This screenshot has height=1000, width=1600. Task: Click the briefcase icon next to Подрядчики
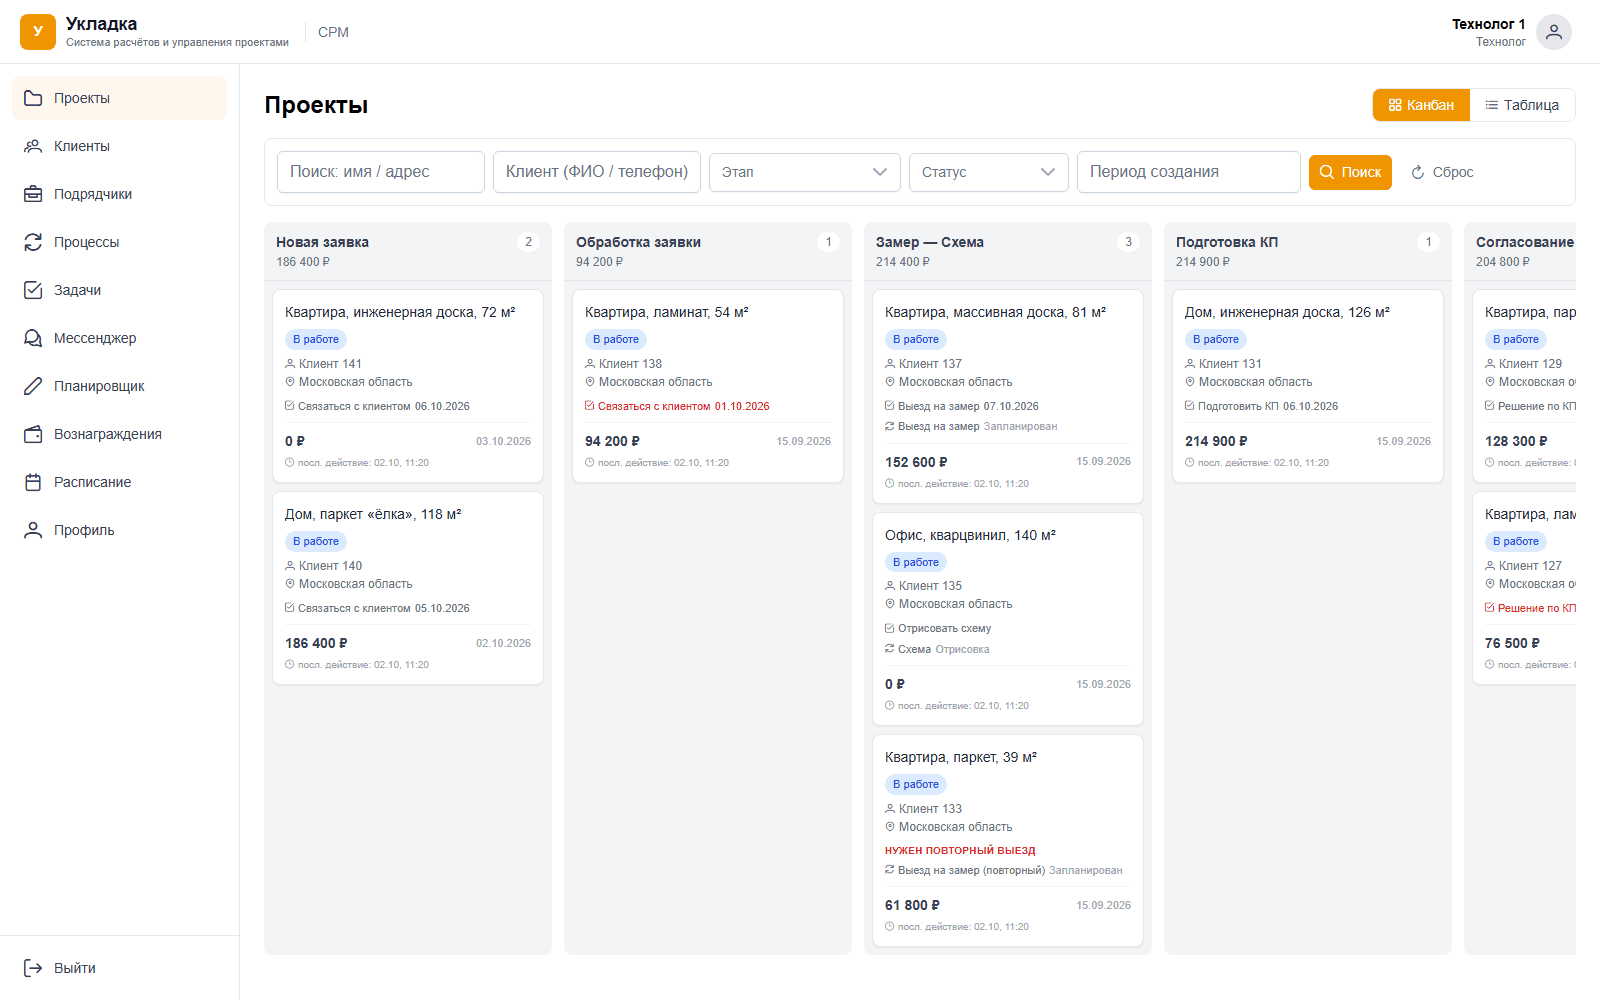pos(33,194)
